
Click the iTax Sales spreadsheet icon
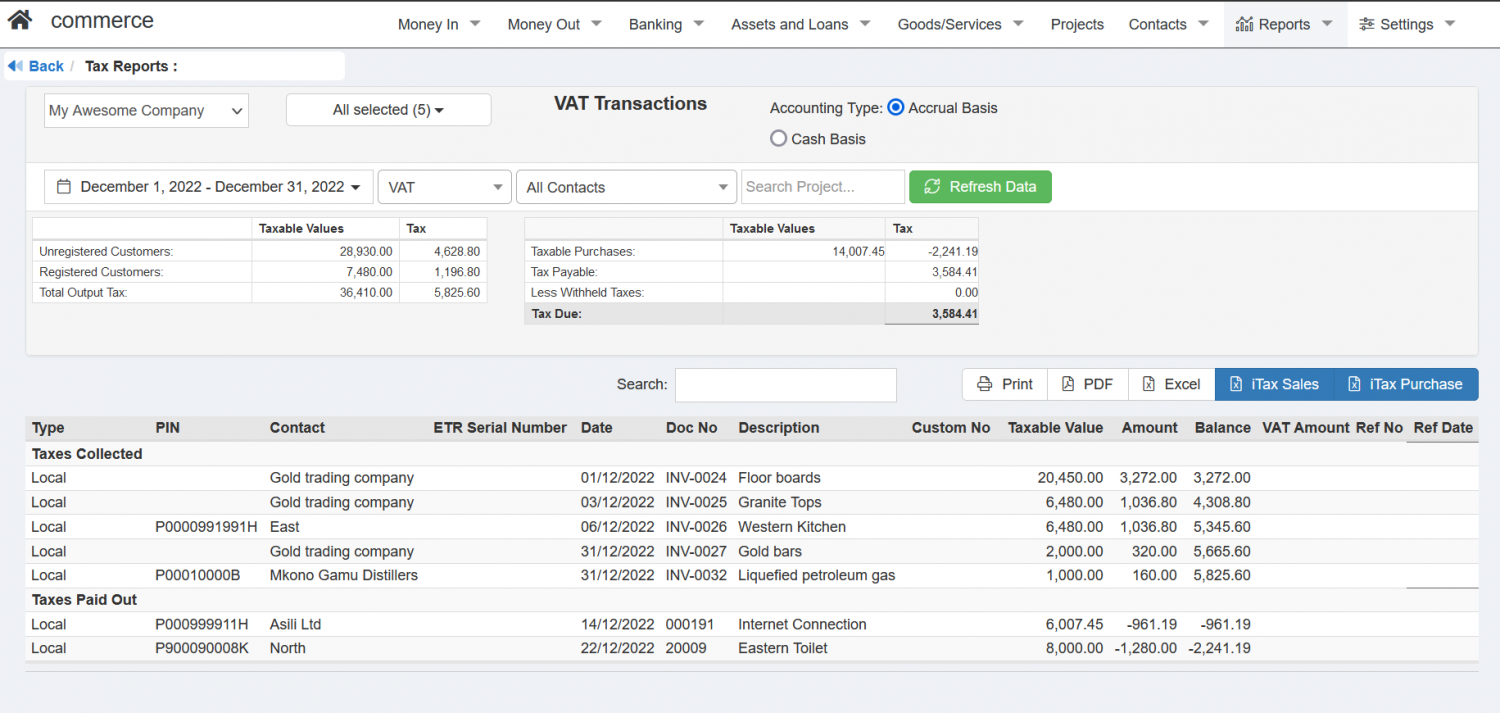[x=1236, y=384]
